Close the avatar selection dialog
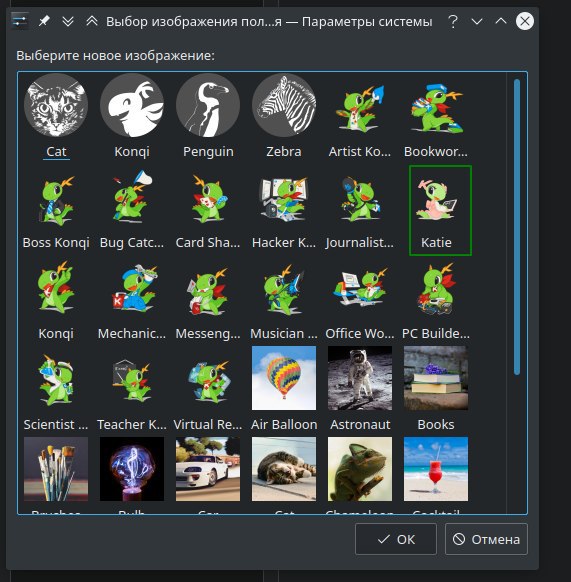 coord(525,21)
